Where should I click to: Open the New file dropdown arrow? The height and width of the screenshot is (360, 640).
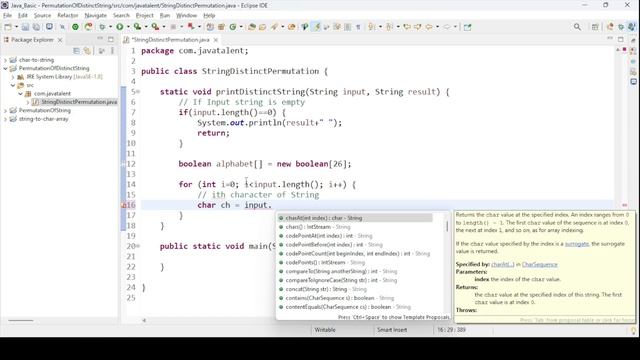16,27
